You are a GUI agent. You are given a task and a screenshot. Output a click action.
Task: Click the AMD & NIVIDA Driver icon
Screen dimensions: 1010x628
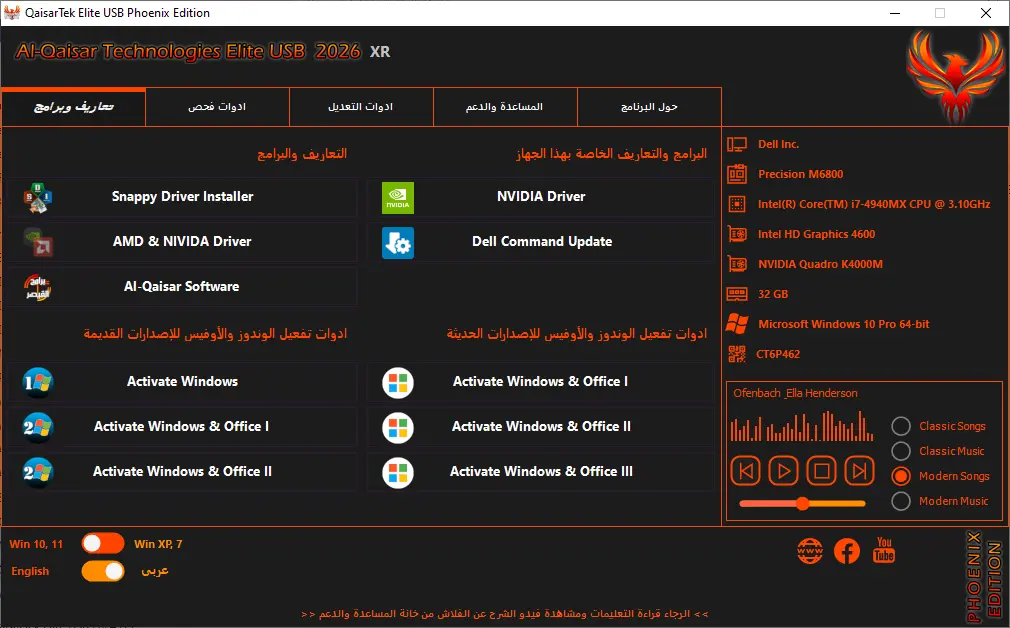[38, 242]
